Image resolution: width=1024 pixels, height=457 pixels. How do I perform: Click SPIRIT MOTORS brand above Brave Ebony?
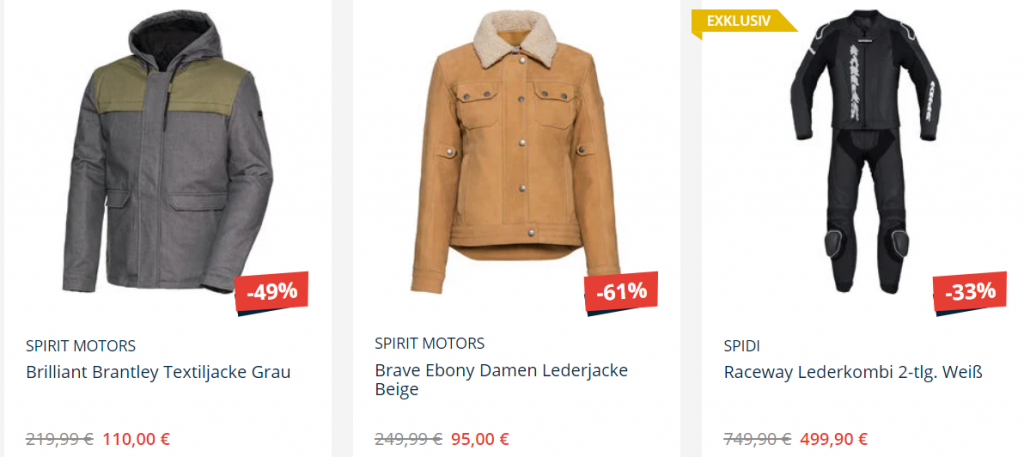(429, 343)
